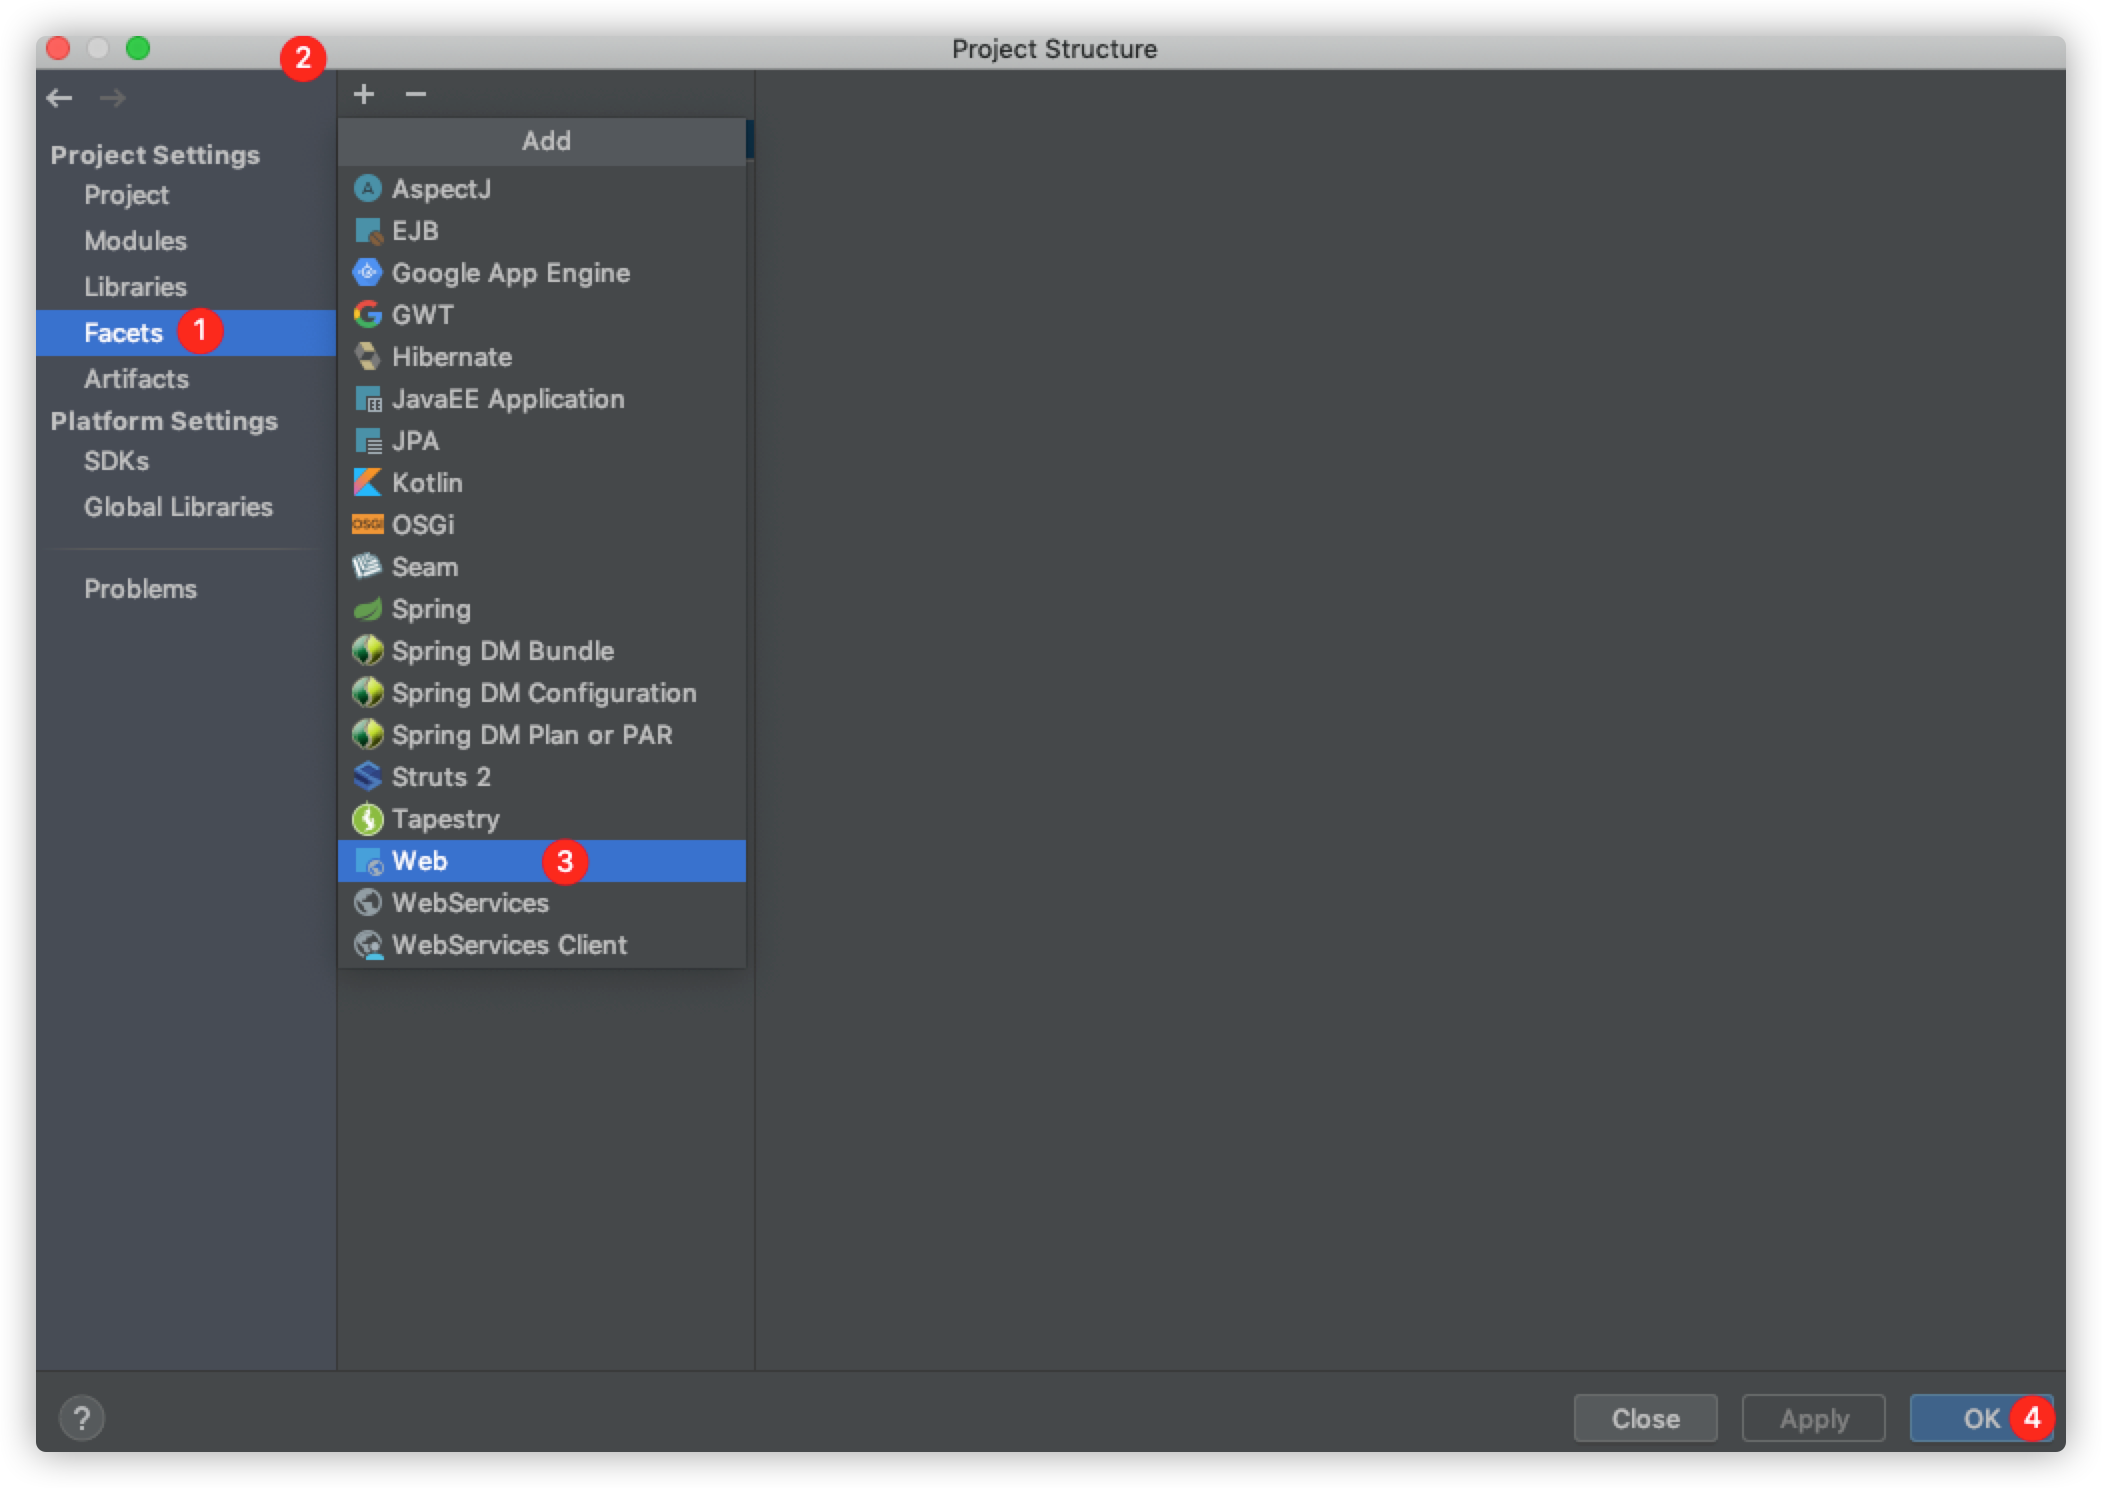The image size is (2102, 1488).
Task: Pick Struts 2 from Add list
Action: coord(440,777)
